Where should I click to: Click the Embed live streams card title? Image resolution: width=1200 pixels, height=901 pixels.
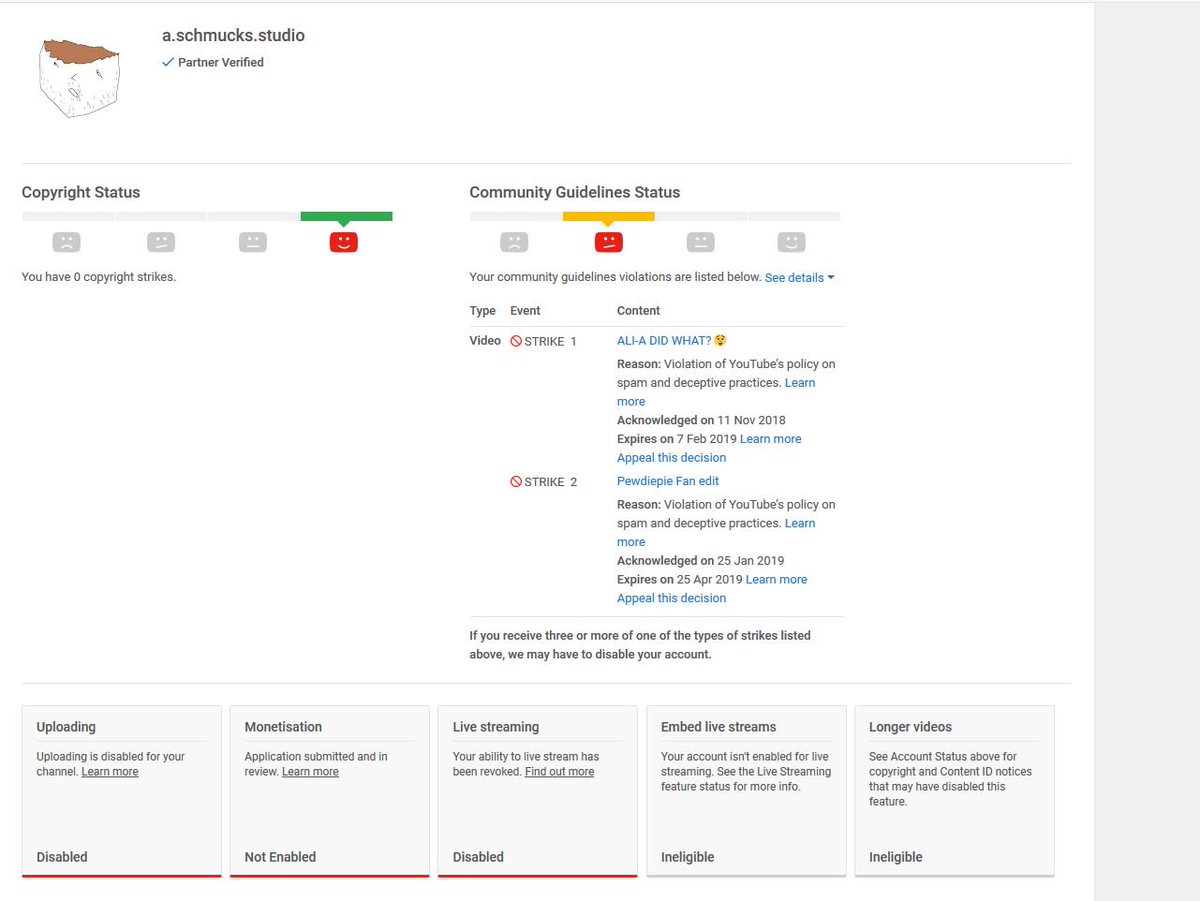pyautogui.click(x=719, y=727)
